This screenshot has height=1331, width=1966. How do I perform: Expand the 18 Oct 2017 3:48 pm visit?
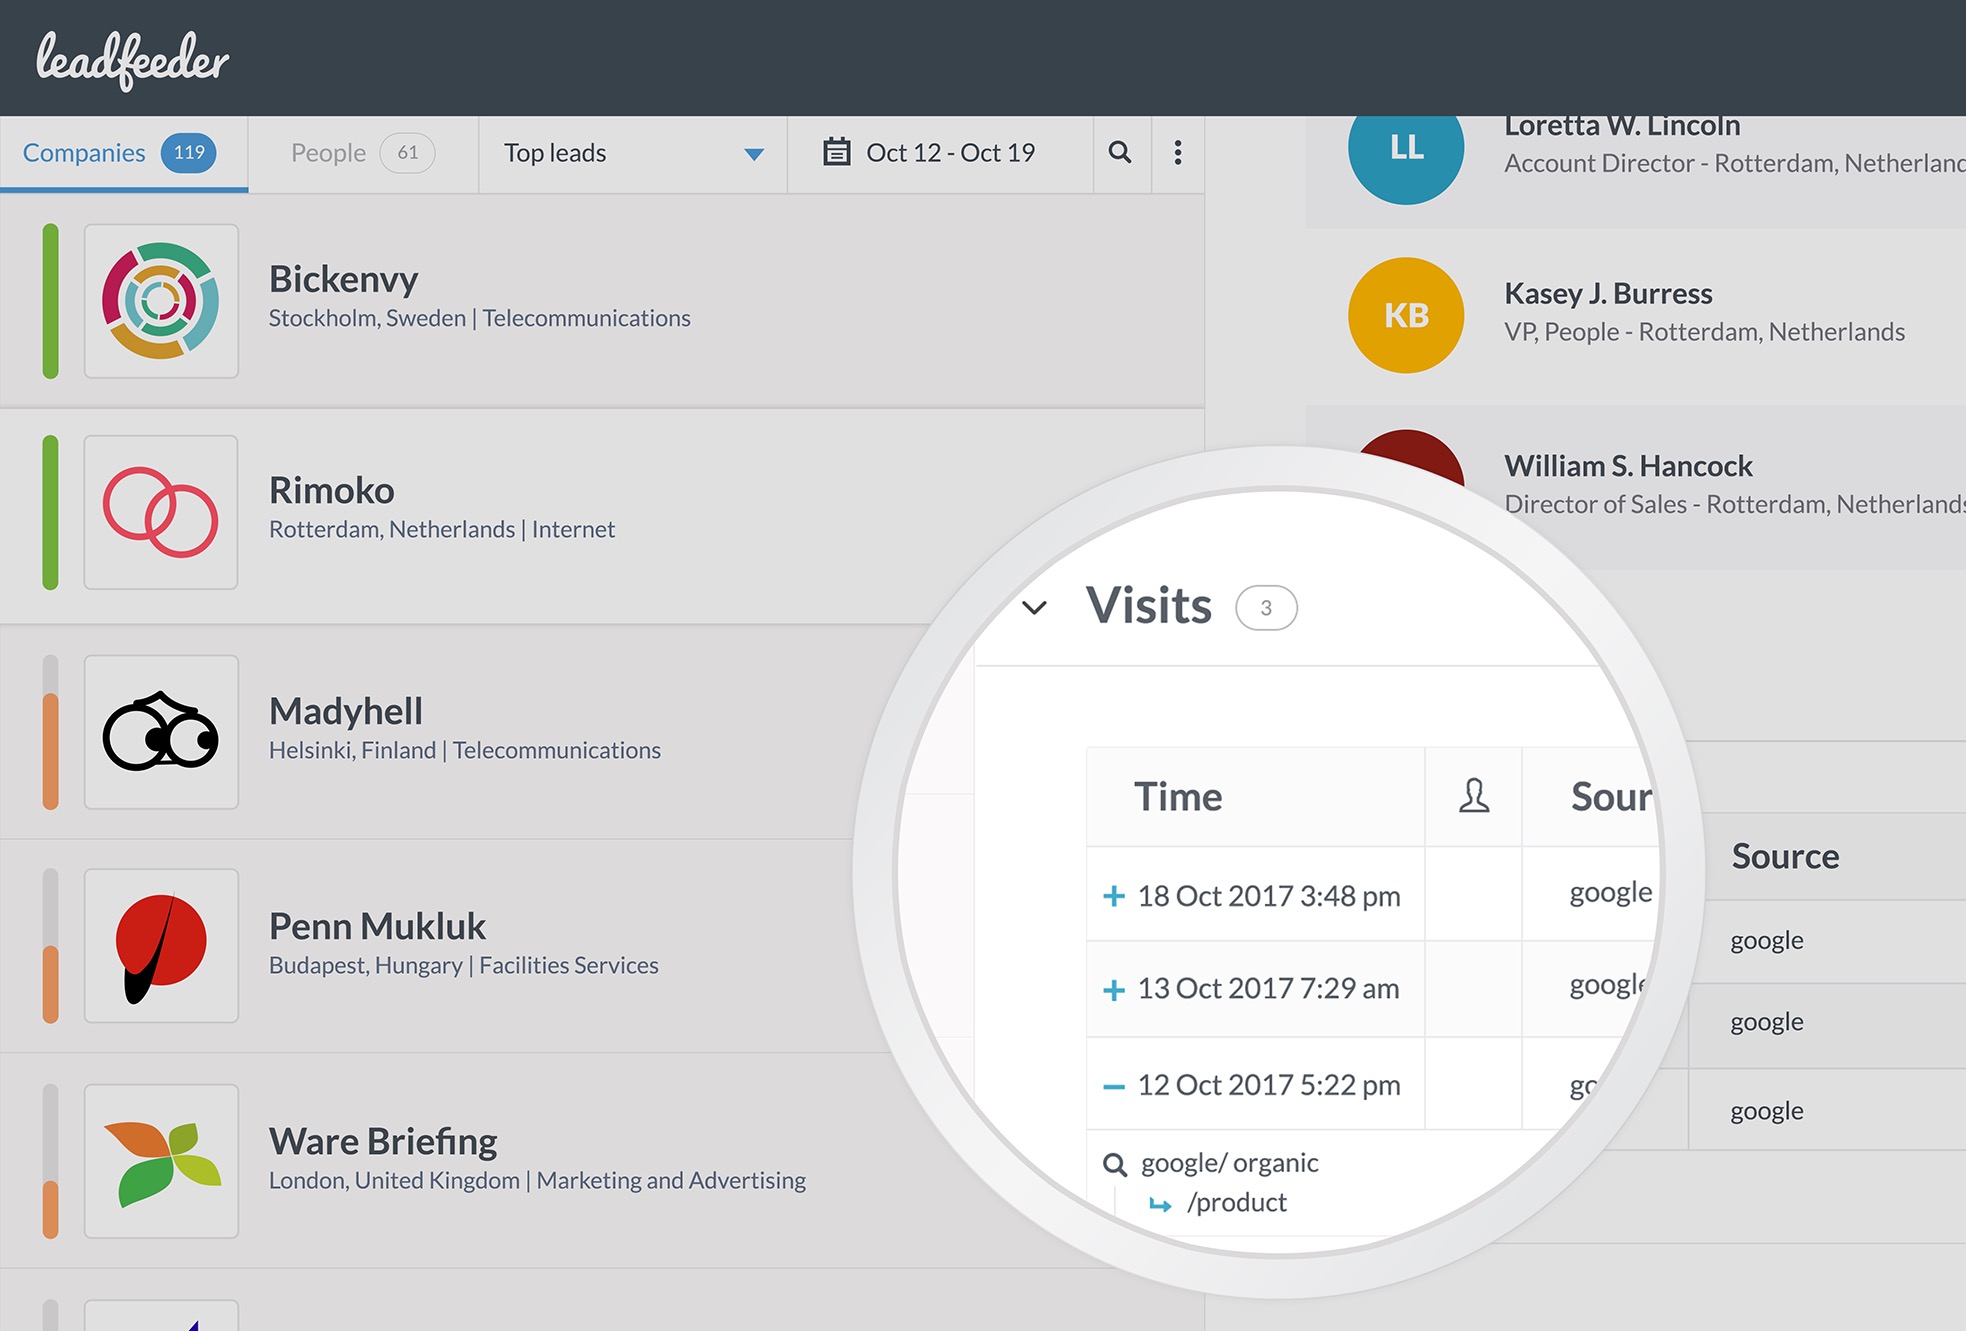pyautogui.click(x=1113, y=896)
